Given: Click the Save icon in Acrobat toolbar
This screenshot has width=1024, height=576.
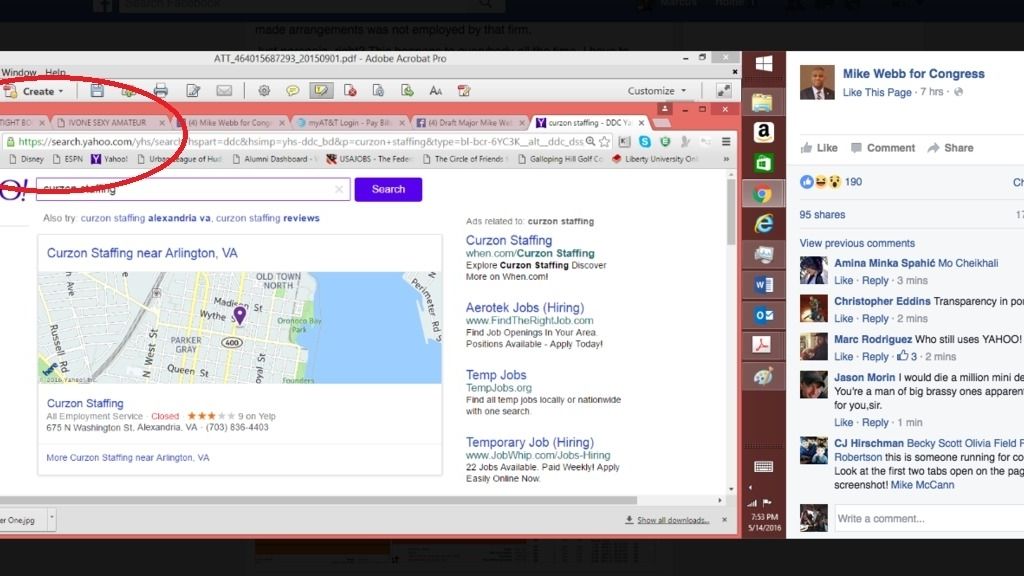Looking at the screenshot, I should point(97,91).
